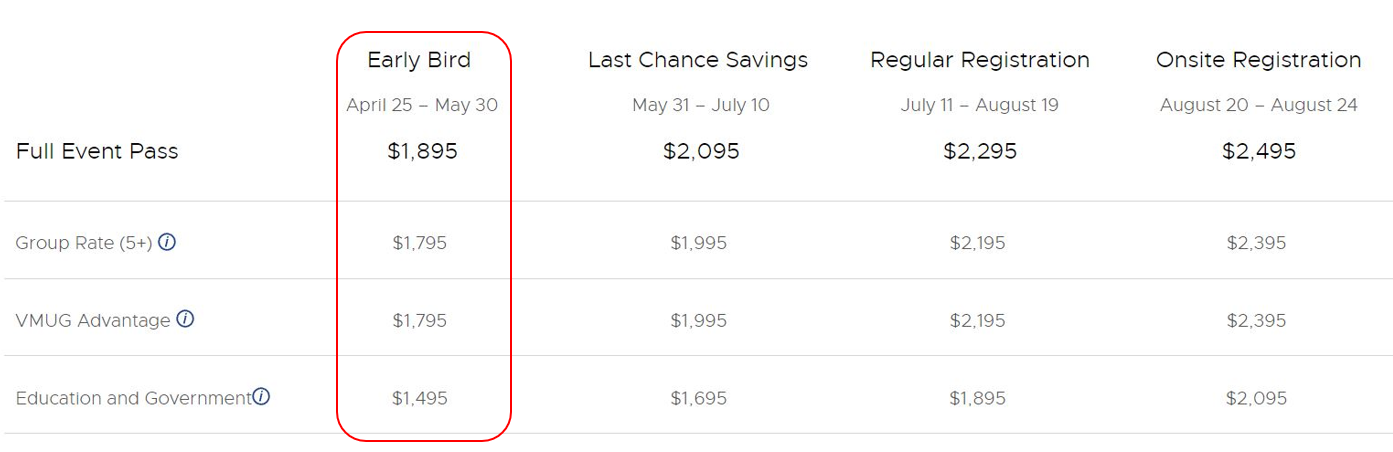Click the Full Event Pass row label
The width and height of the screenshot is (1393, 452).
(97, 151)
